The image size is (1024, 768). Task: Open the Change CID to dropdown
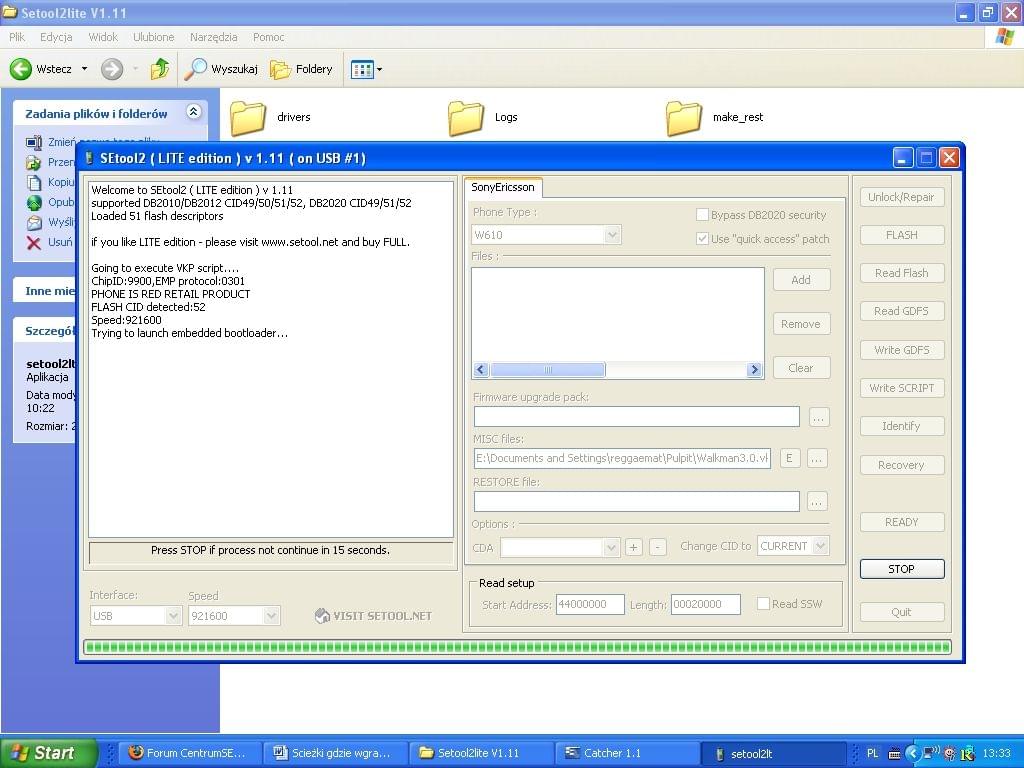pos(820,546)
